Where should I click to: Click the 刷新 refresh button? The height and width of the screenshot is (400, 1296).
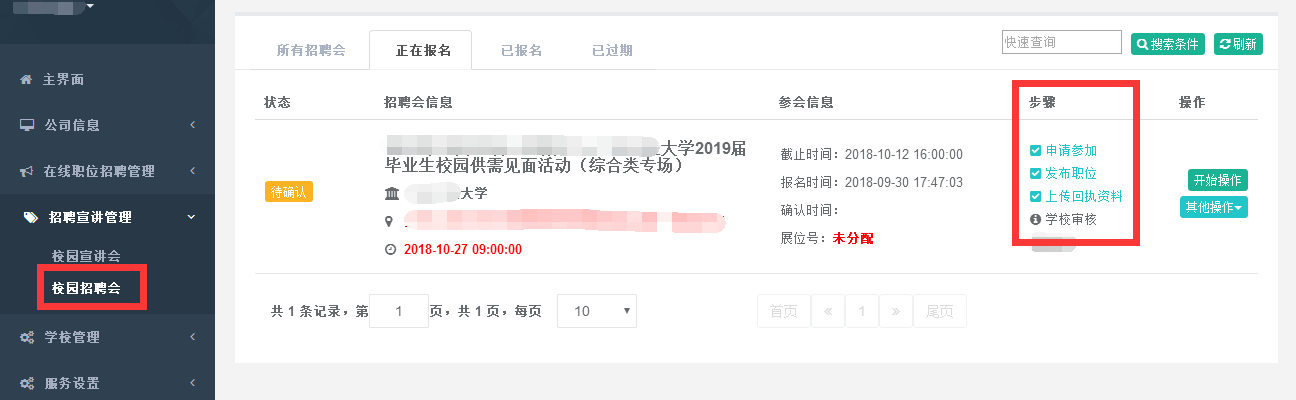click(x=1238, y=44)
